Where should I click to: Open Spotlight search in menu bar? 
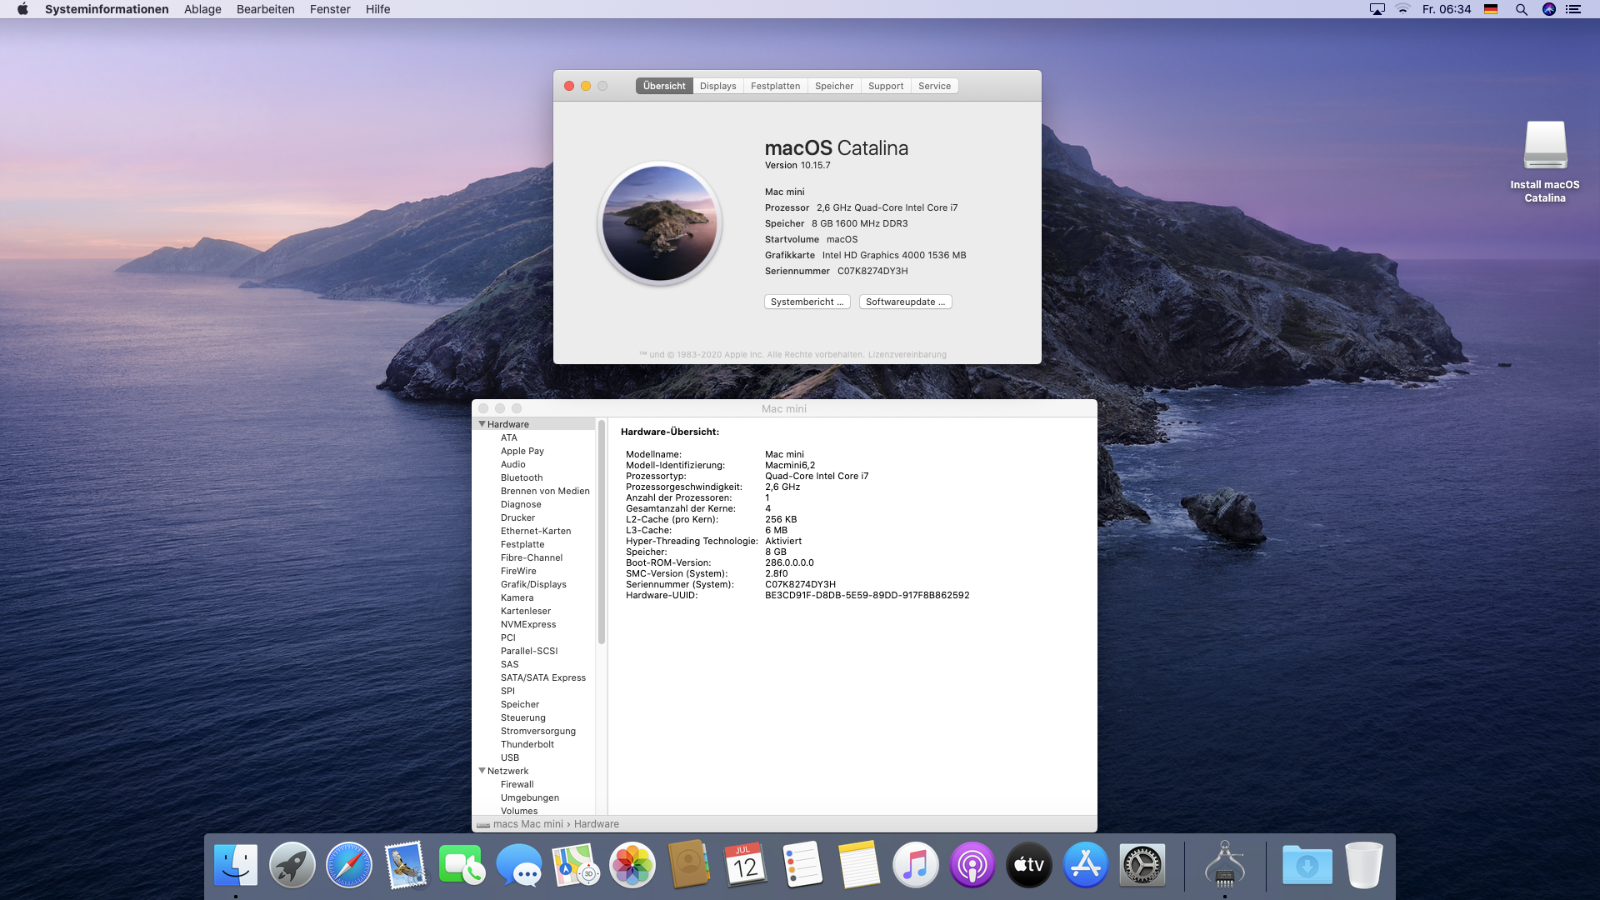1521,9
